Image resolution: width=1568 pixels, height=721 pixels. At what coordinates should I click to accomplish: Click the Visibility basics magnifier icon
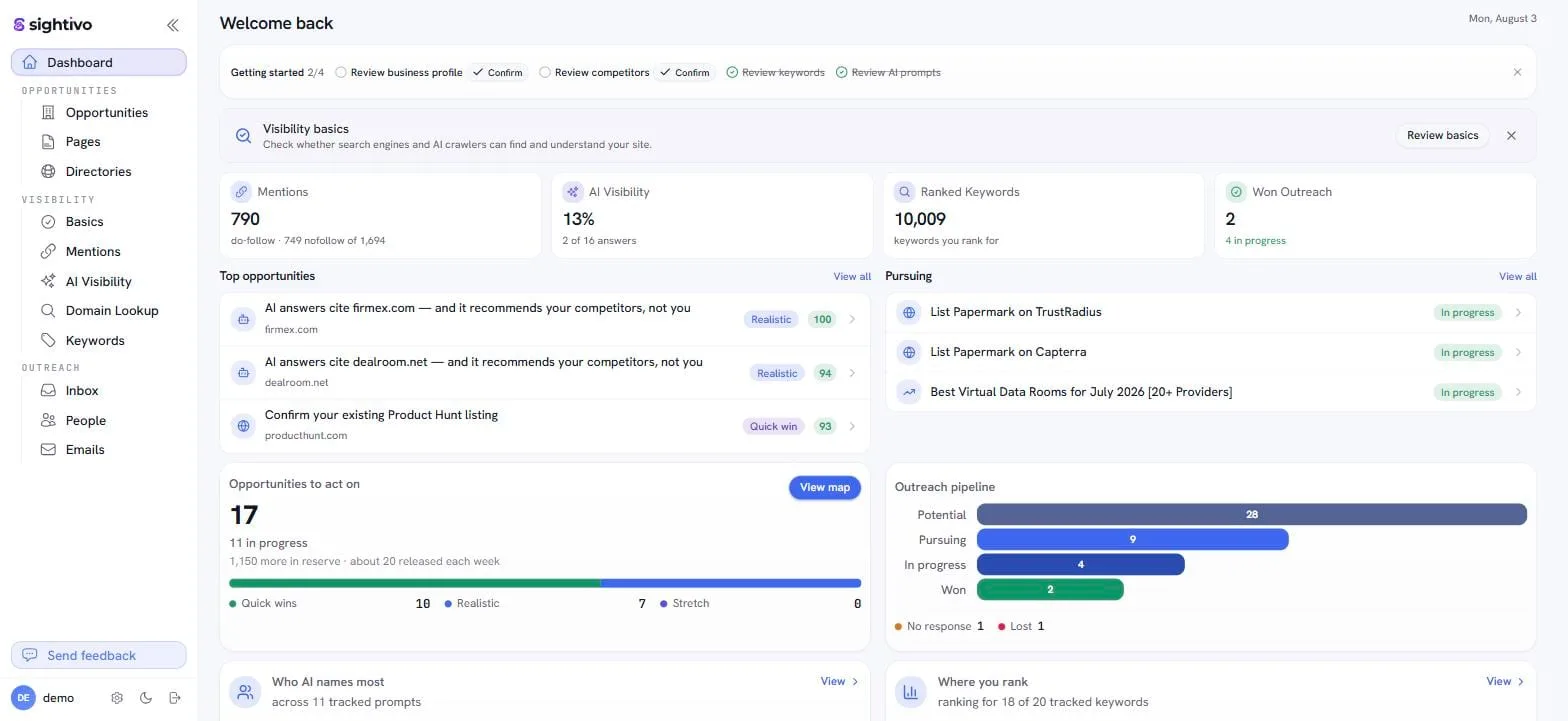tap(243, 136)
